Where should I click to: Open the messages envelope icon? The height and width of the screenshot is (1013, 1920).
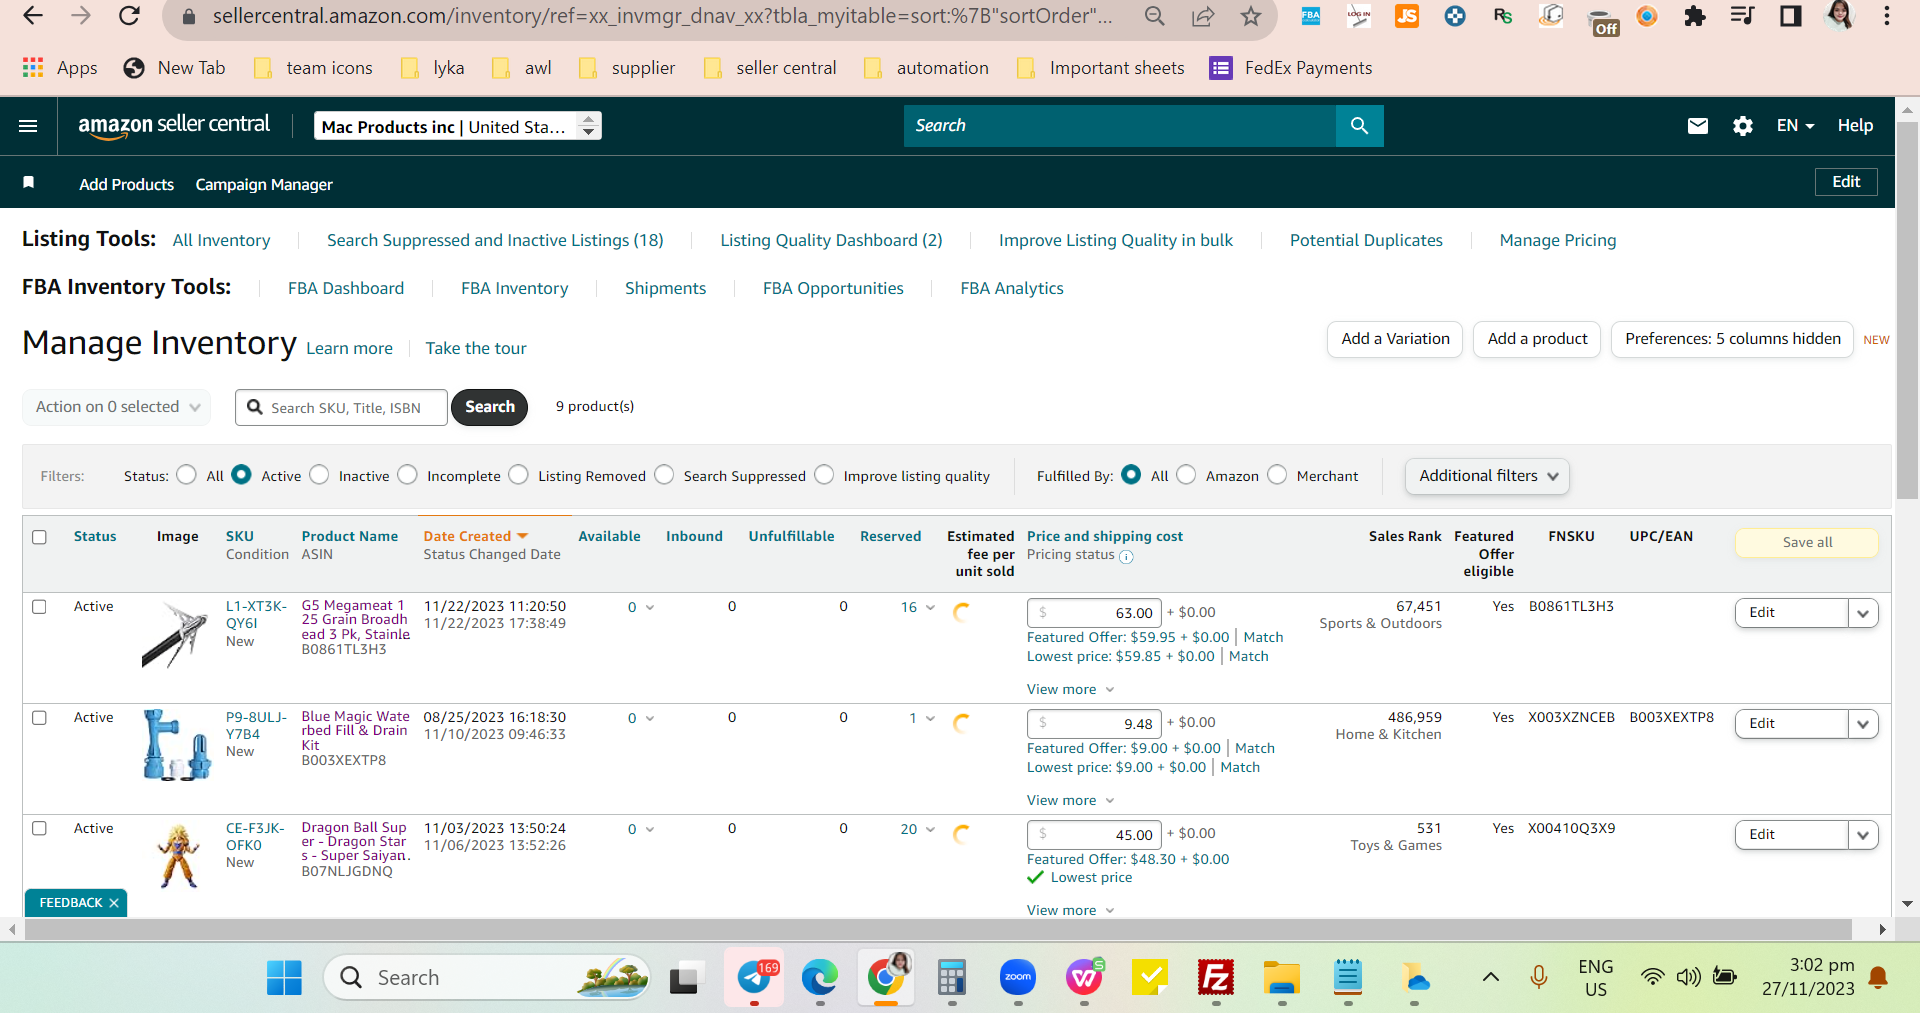1697,126
